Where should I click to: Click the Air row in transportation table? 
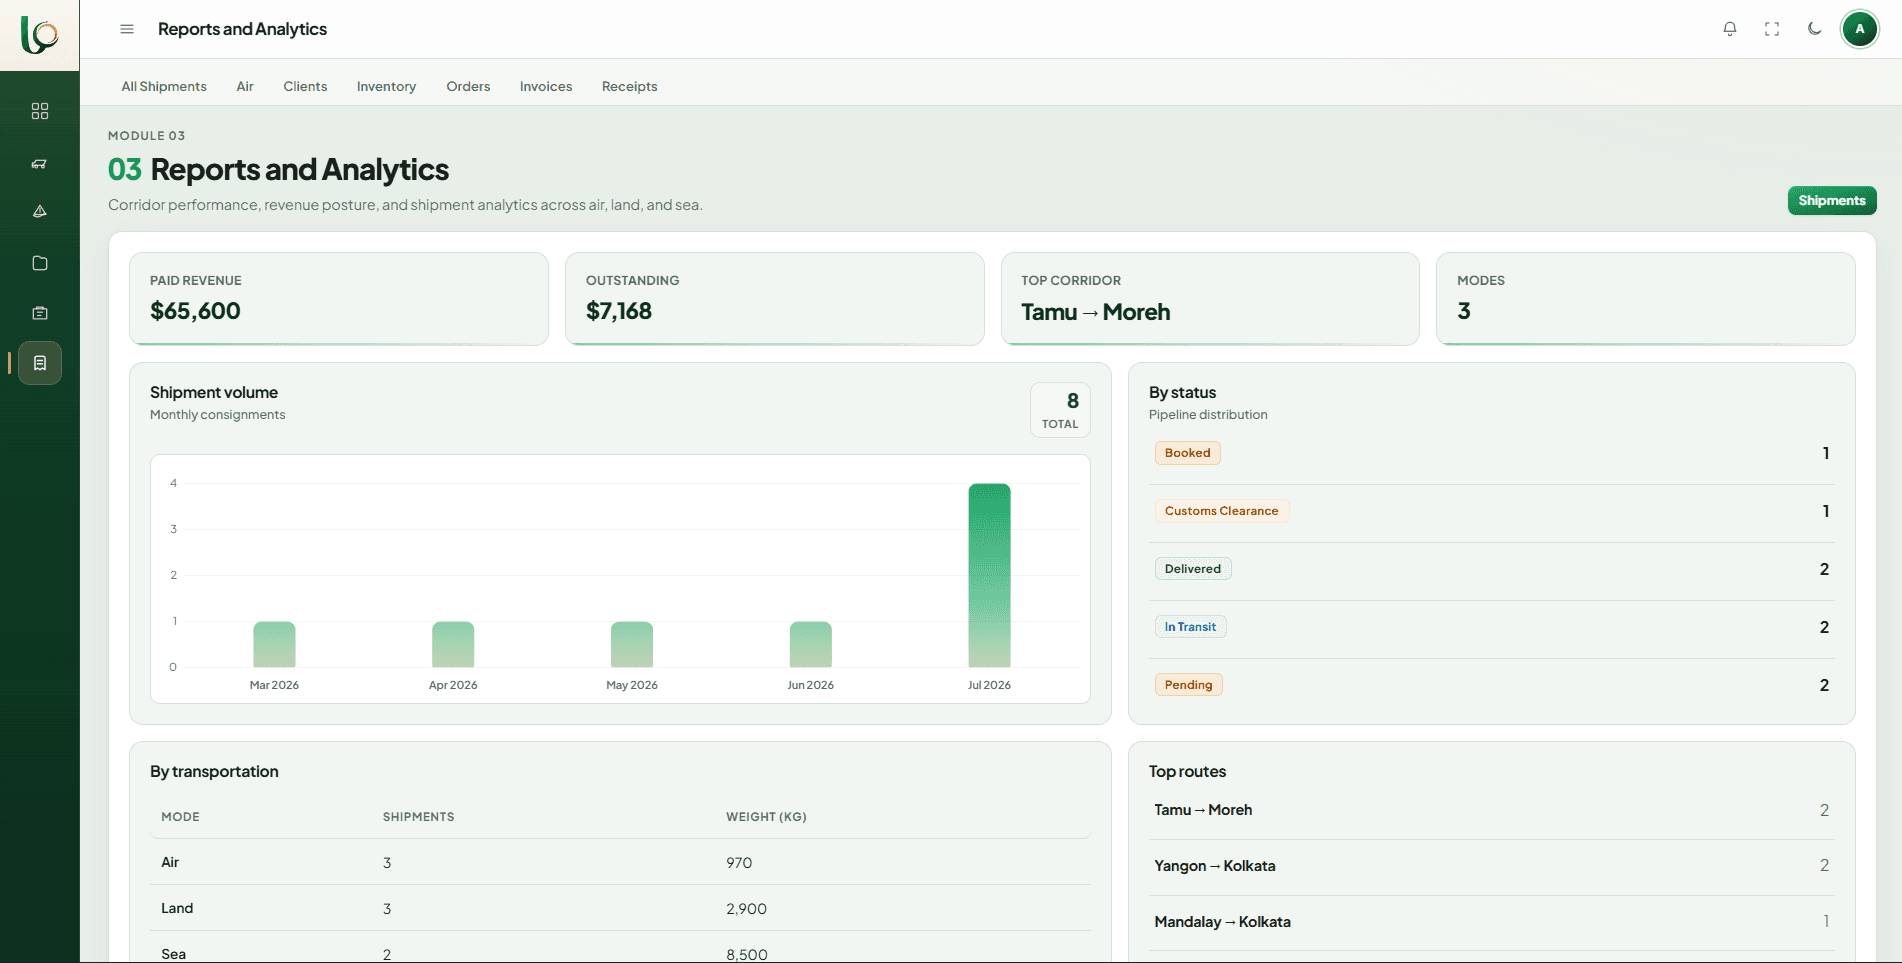[620, 862]
